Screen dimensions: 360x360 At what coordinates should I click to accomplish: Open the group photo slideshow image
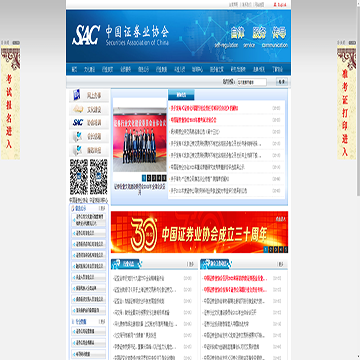click(139, 139)
